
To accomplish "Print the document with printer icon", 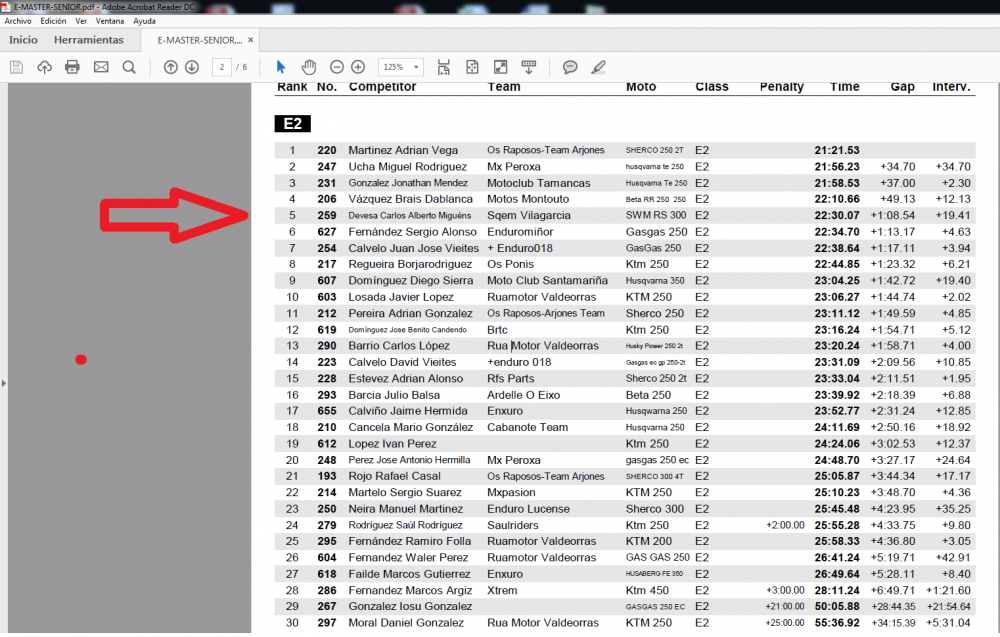I will coord(72,67).
